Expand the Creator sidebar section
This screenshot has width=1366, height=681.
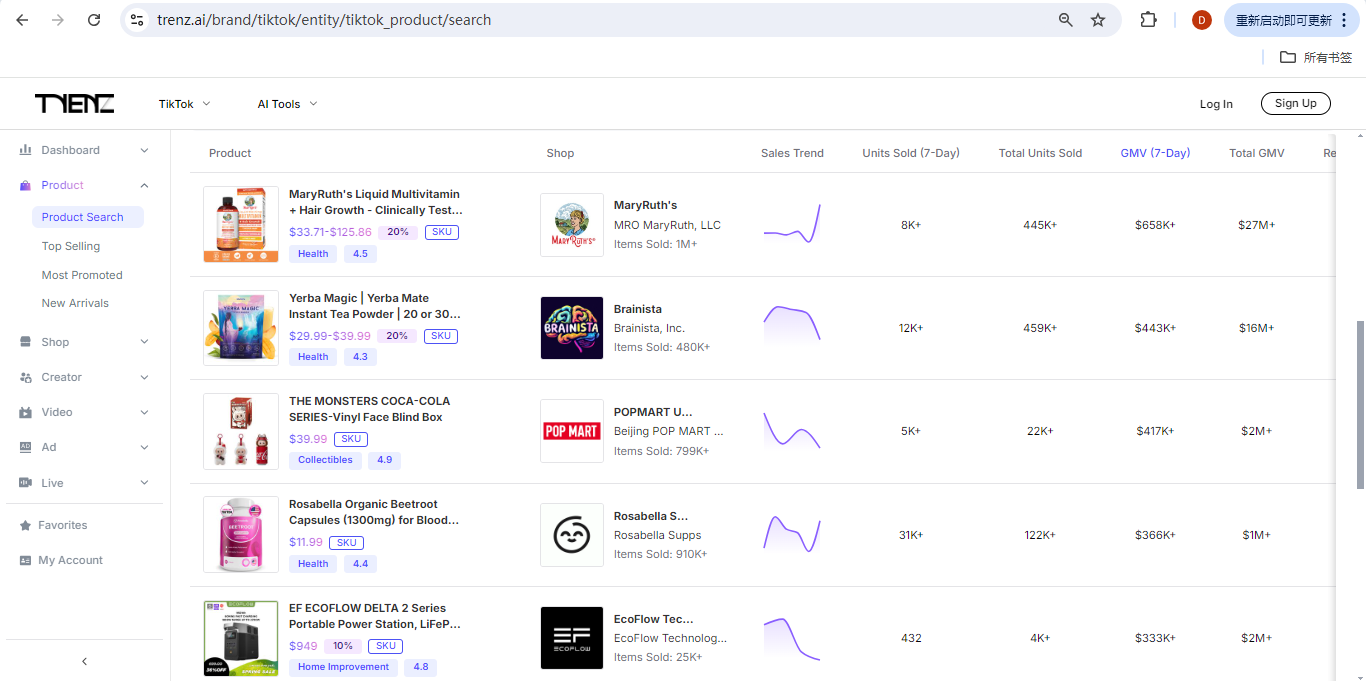point(144,377)
